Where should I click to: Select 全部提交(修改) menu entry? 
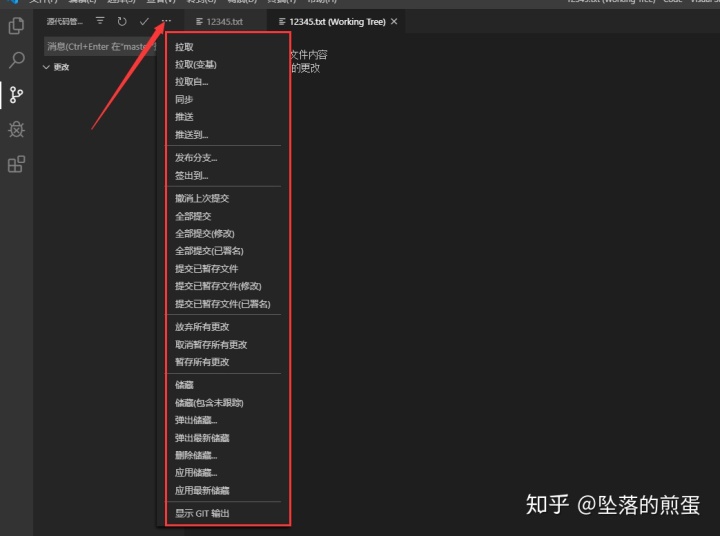[205, 234]
